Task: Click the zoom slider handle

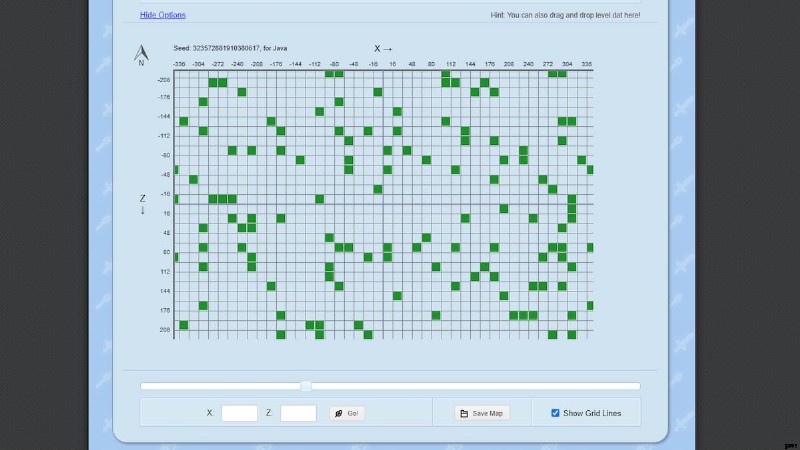Action: [x=306, y=386]
